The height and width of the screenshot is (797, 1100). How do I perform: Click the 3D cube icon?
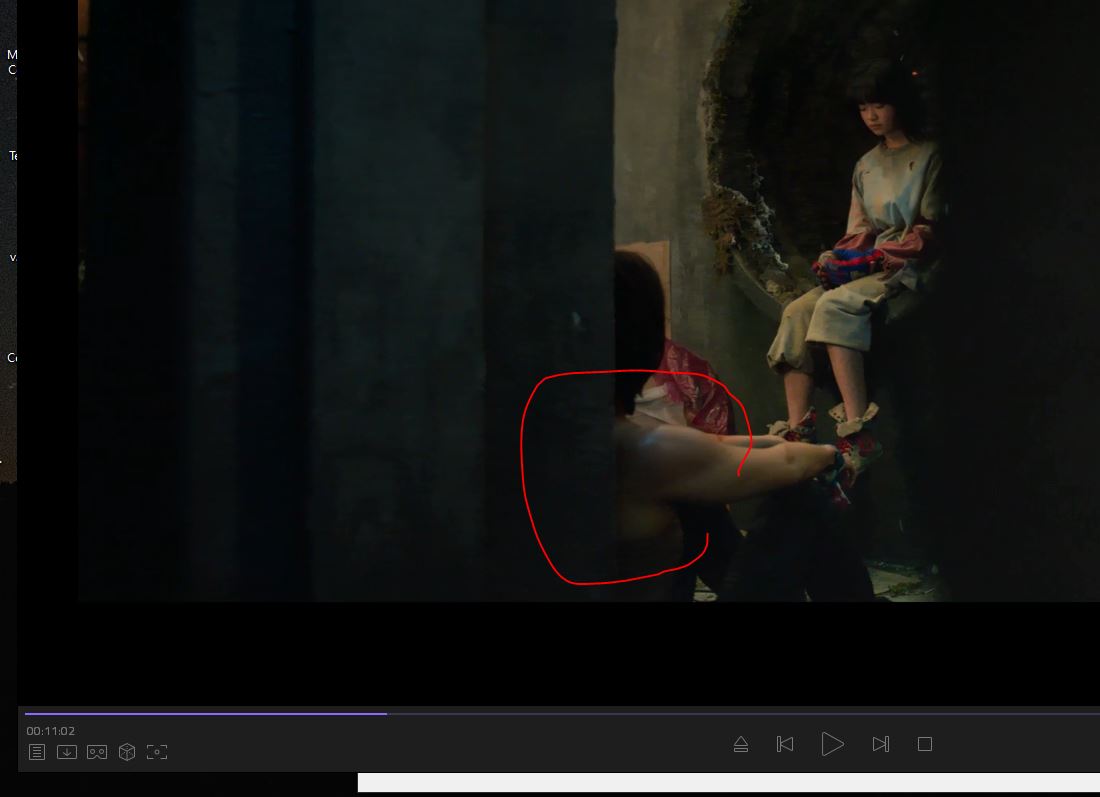pos(127,752)
